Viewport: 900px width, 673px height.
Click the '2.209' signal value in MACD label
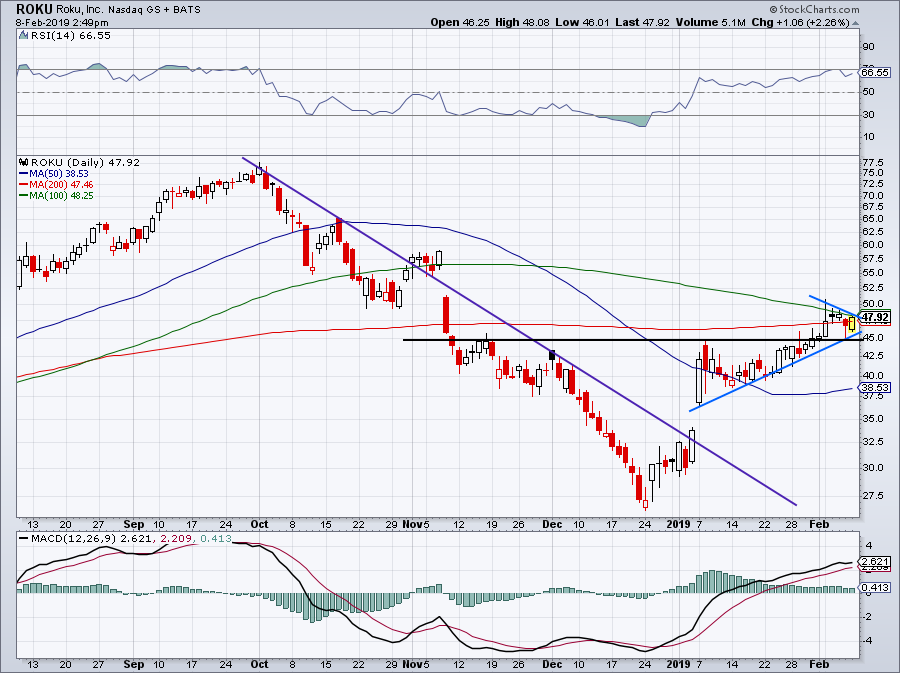(175, 539)
